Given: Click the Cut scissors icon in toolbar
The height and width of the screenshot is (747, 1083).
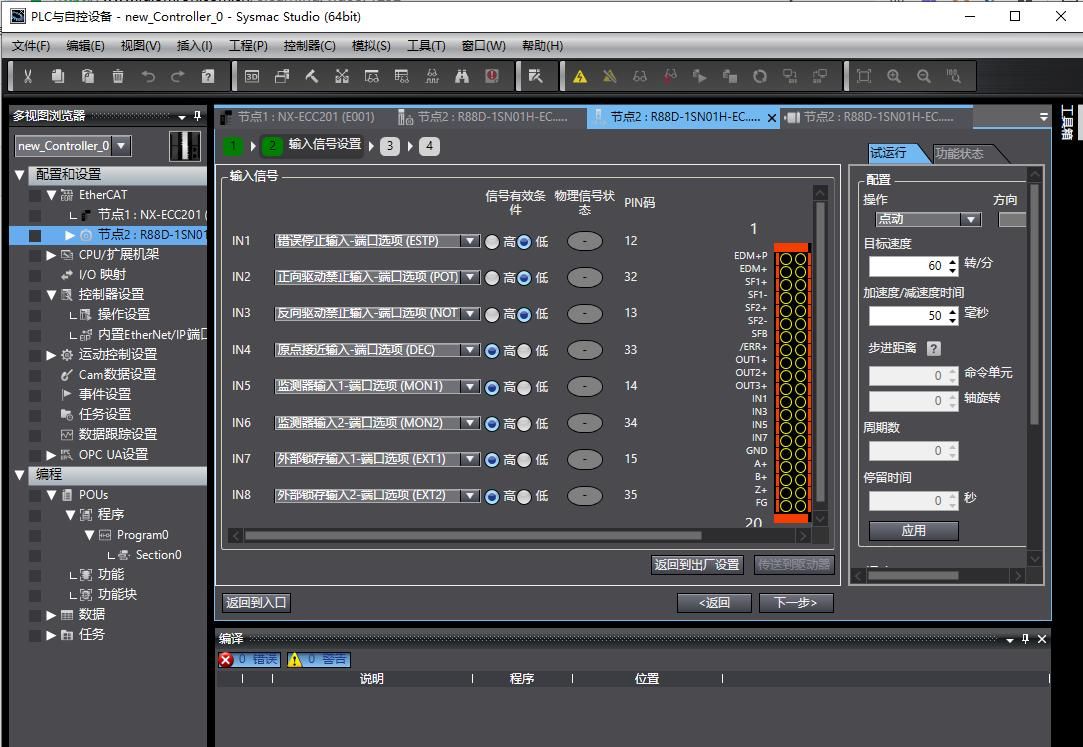Looking at the screenshot, I should [x=28, y=76].
